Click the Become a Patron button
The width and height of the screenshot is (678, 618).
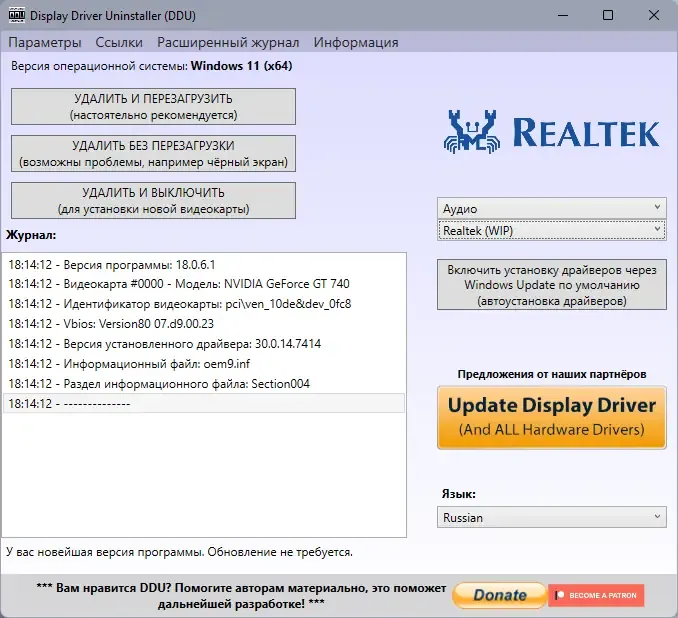596,595
